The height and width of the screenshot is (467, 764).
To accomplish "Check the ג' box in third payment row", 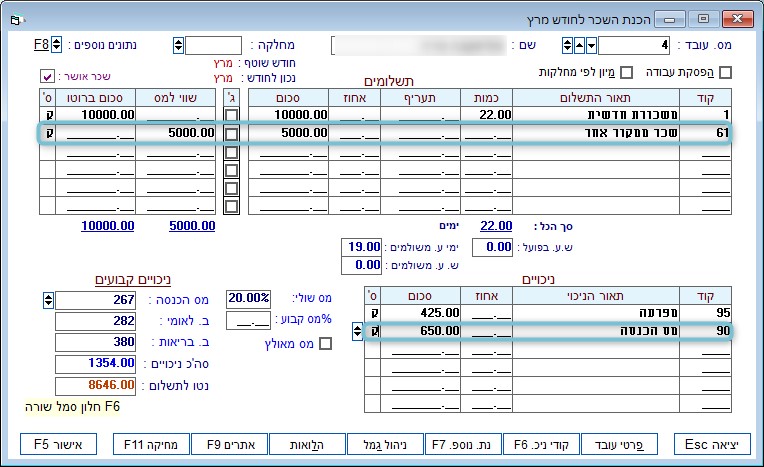I will [231, 152].
